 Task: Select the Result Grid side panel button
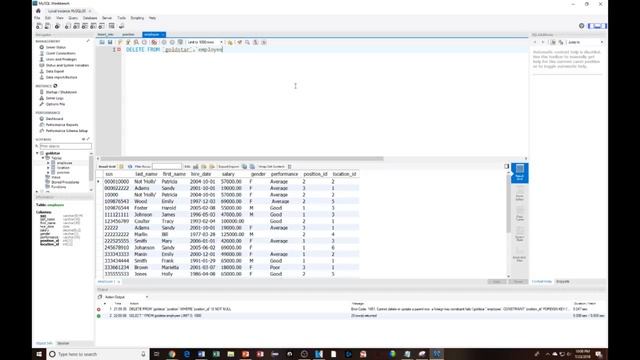(x=520, y=173)
